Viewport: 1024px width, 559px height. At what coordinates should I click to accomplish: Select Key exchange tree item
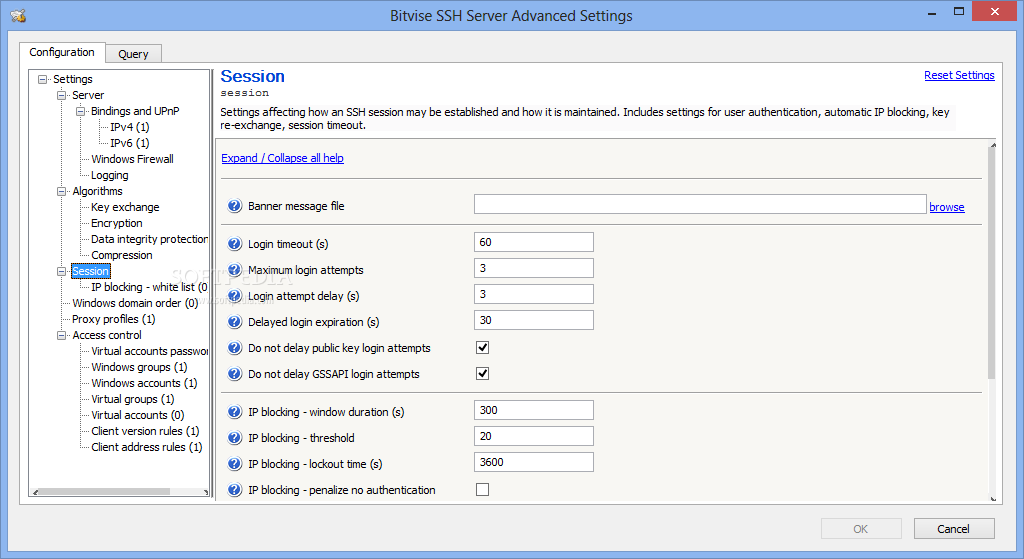pos(125,207)
